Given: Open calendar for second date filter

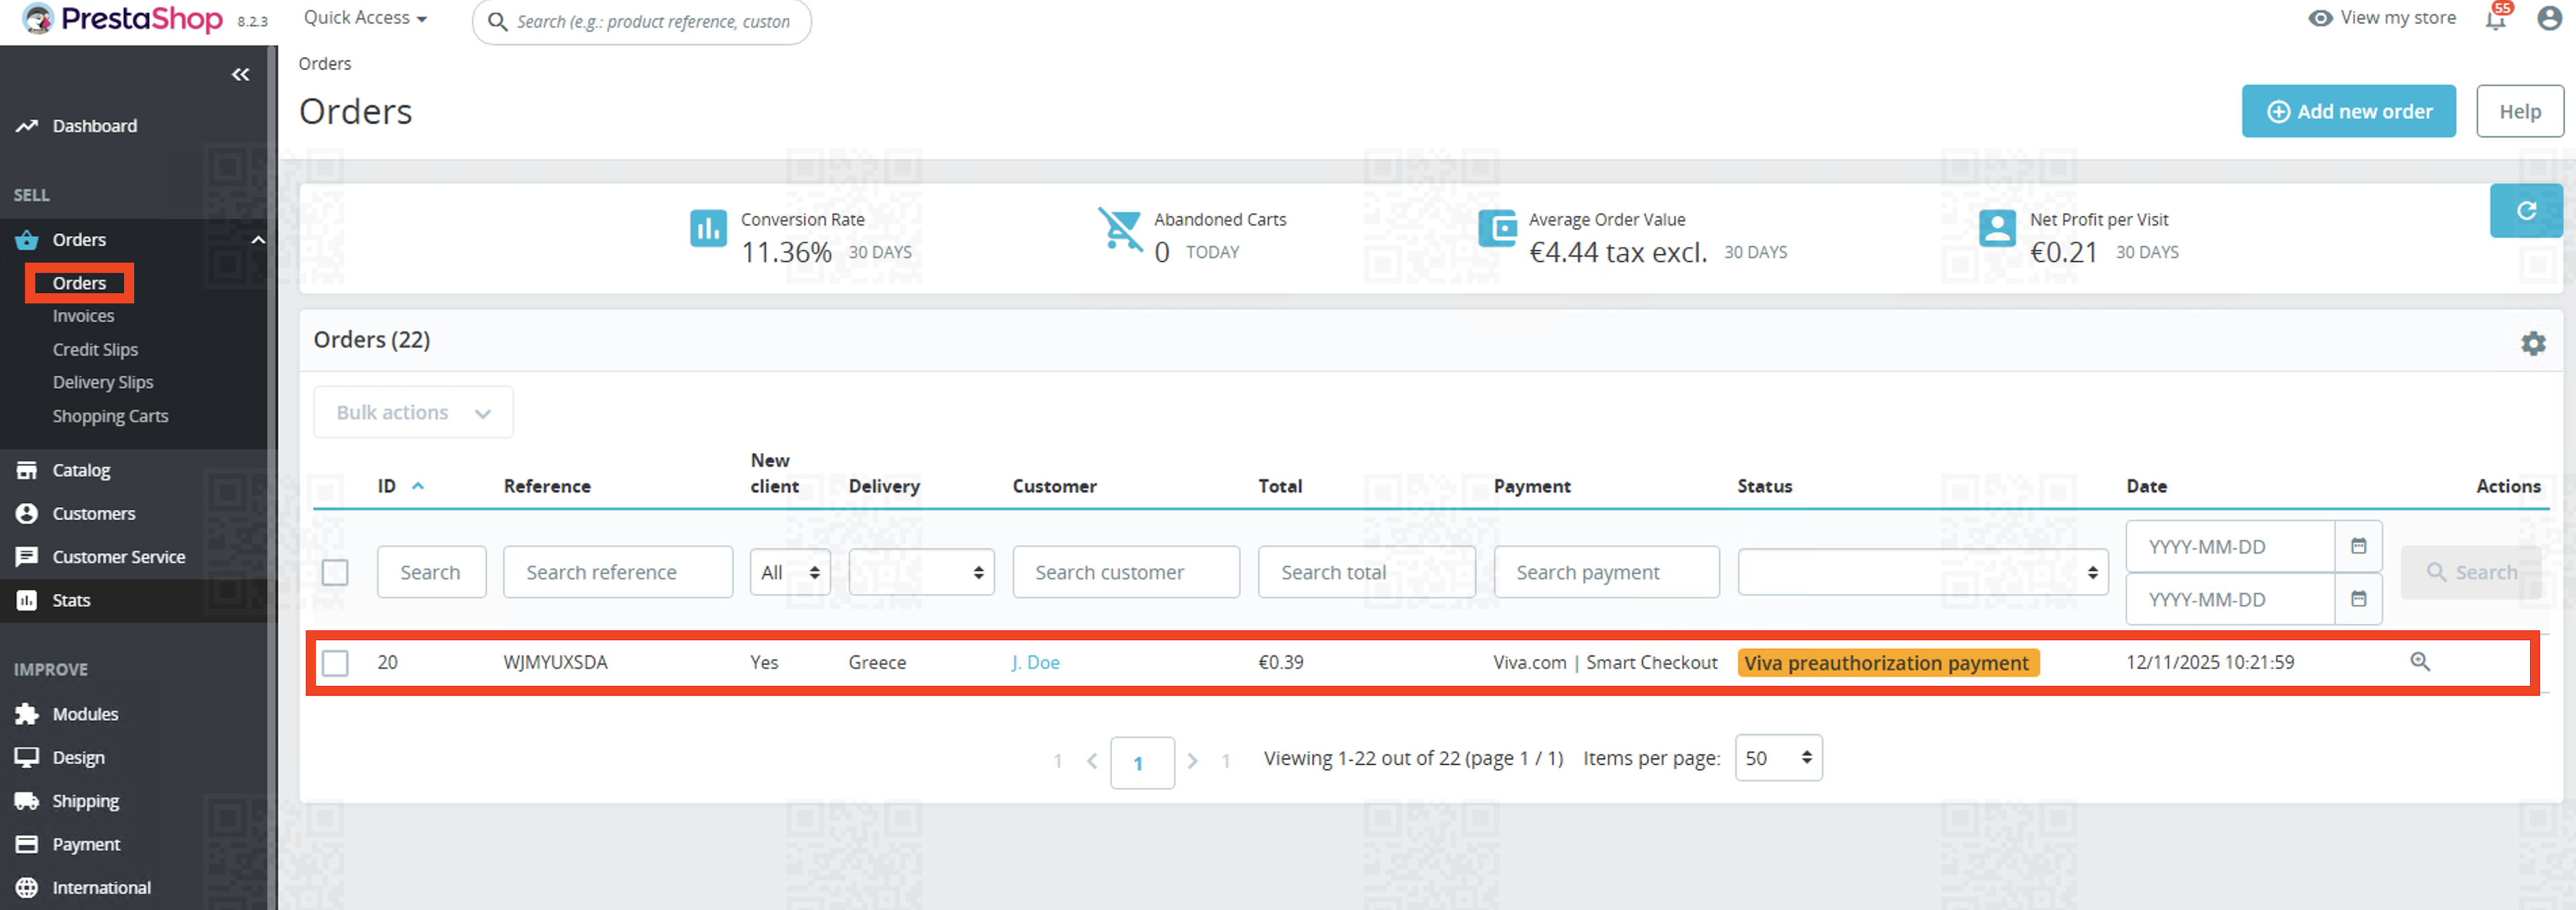Looking at the screenshot, I should [x=2358, y=599].
